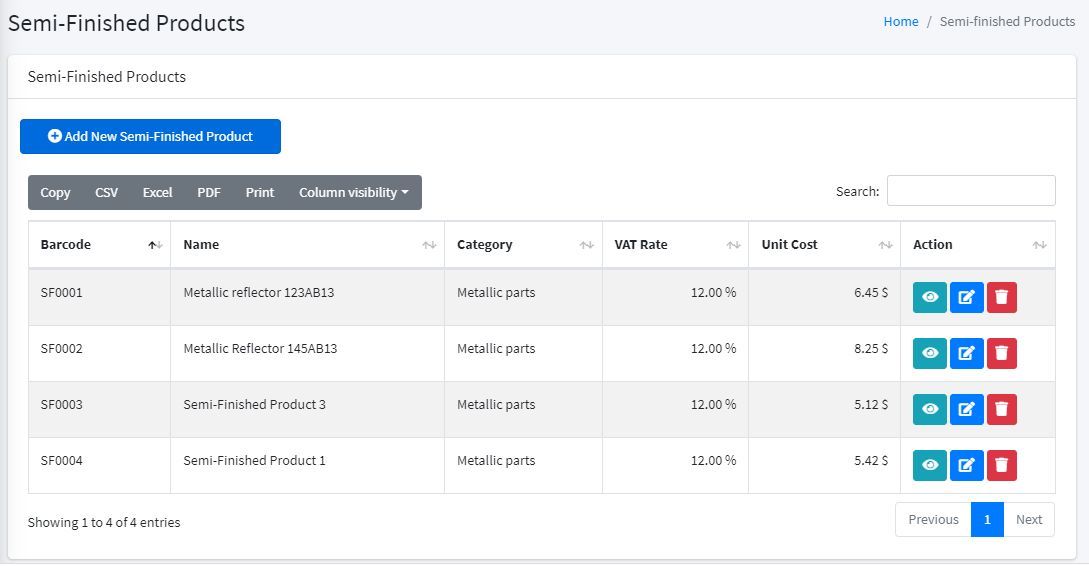Export table to PDF
Viewport: 1089px width, 566px height.
208,193
